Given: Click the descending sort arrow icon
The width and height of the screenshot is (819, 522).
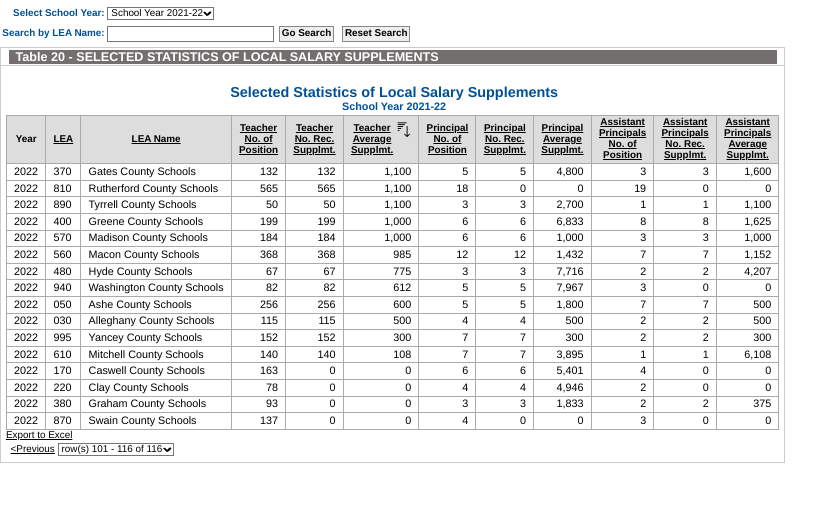Looking at the screenshot, I should [x=403, y=129].
